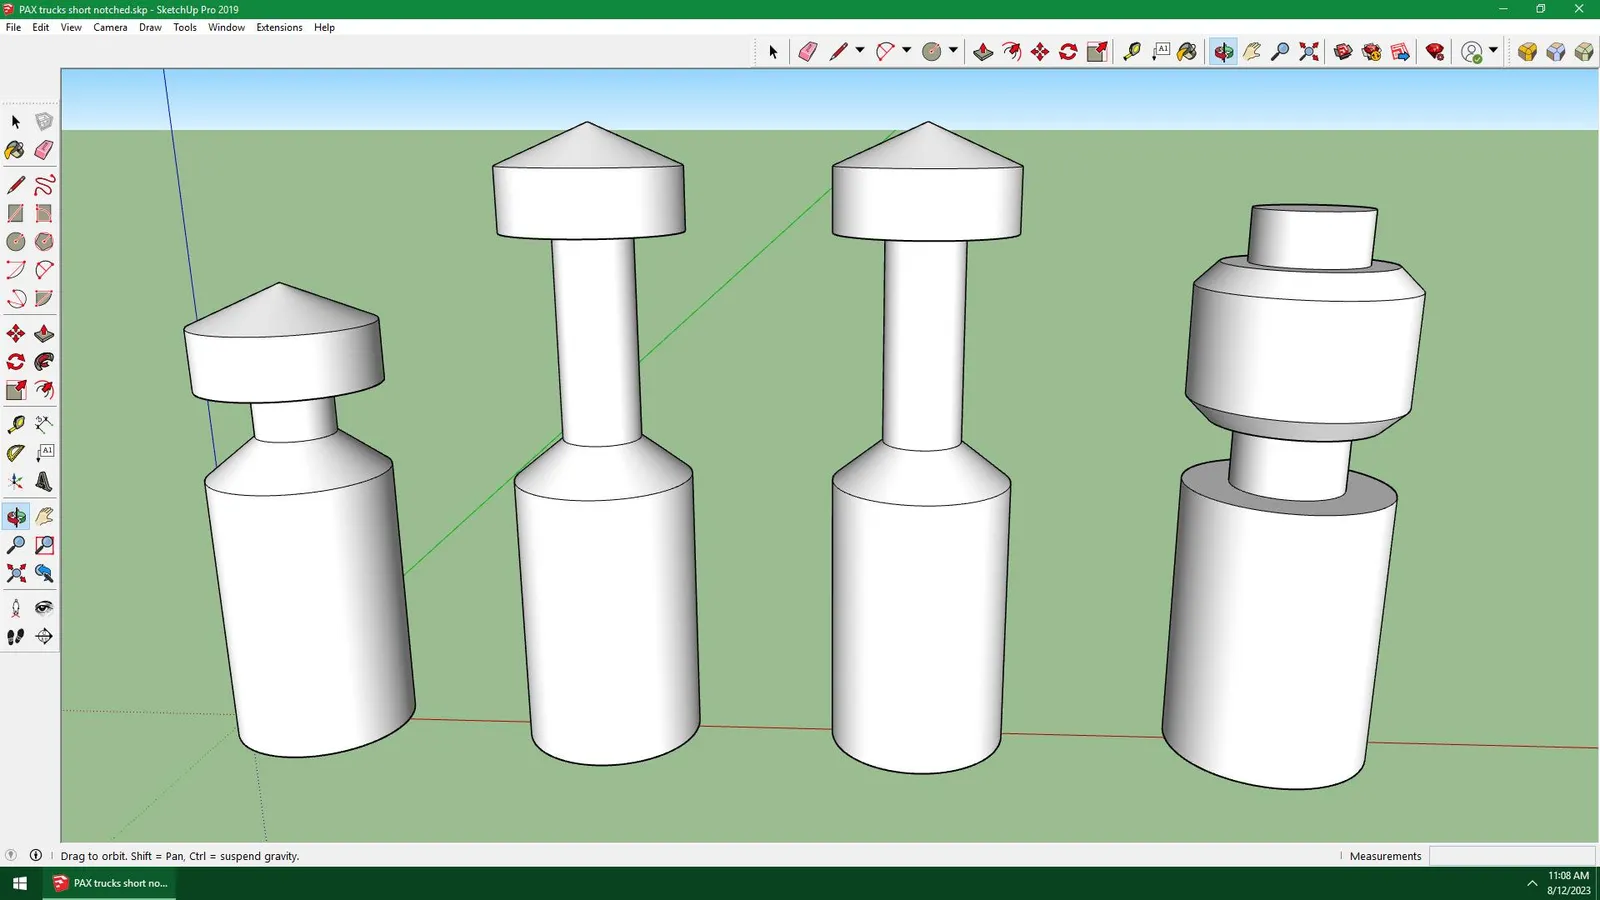
Task: Click the PAX trucks taskbar button
Action: tap(110, 883)
